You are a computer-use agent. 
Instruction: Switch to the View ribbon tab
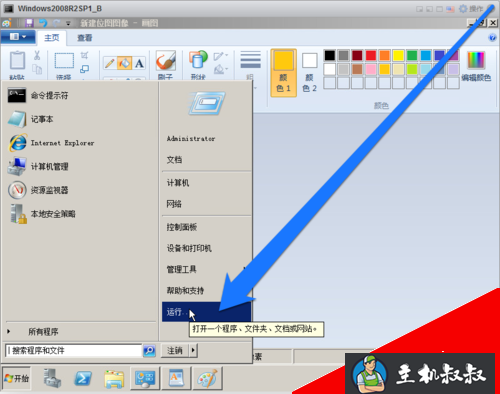84,38
